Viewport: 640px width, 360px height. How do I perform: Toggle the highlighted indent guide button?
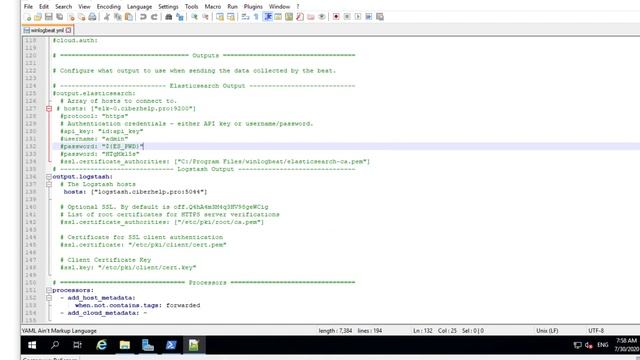[268, 17]
